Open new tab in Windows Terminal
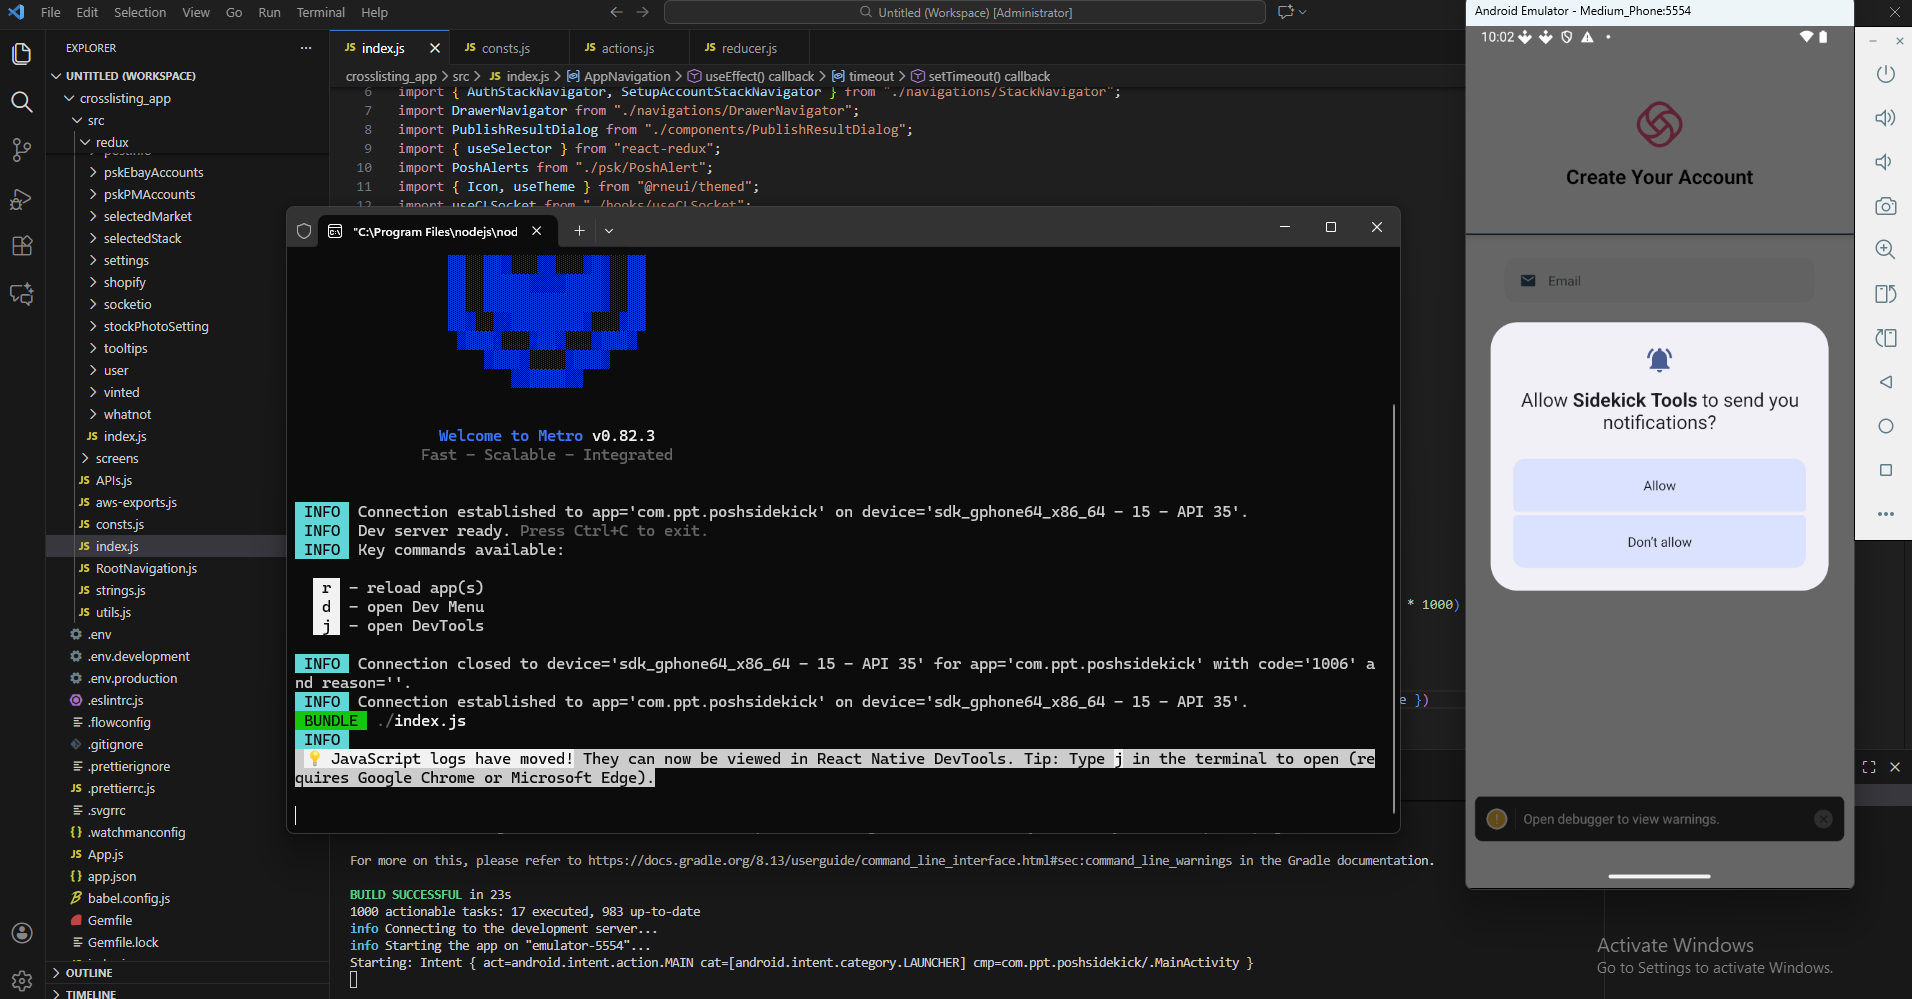 pos(579,231)
